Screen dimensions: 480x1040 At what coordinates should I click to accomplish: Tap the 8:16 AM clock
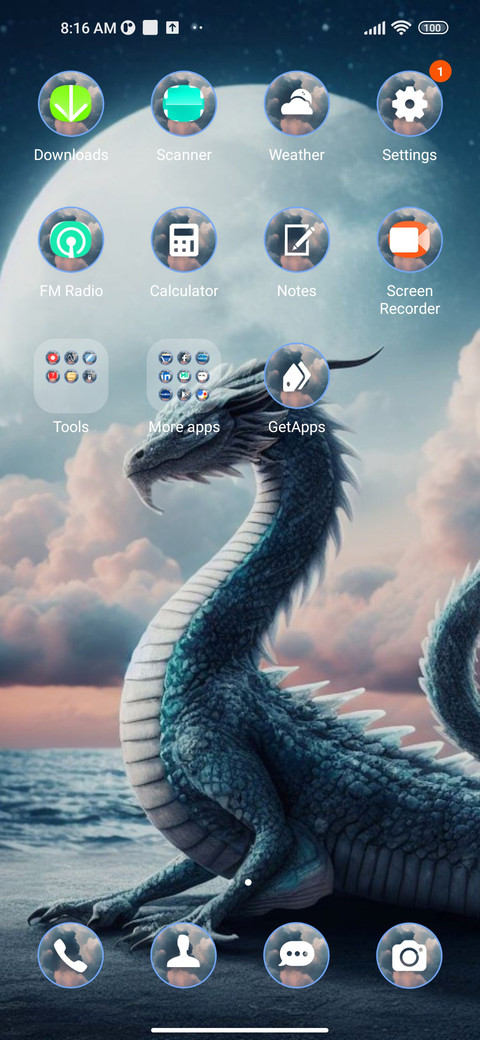click(x=88, y=28)
